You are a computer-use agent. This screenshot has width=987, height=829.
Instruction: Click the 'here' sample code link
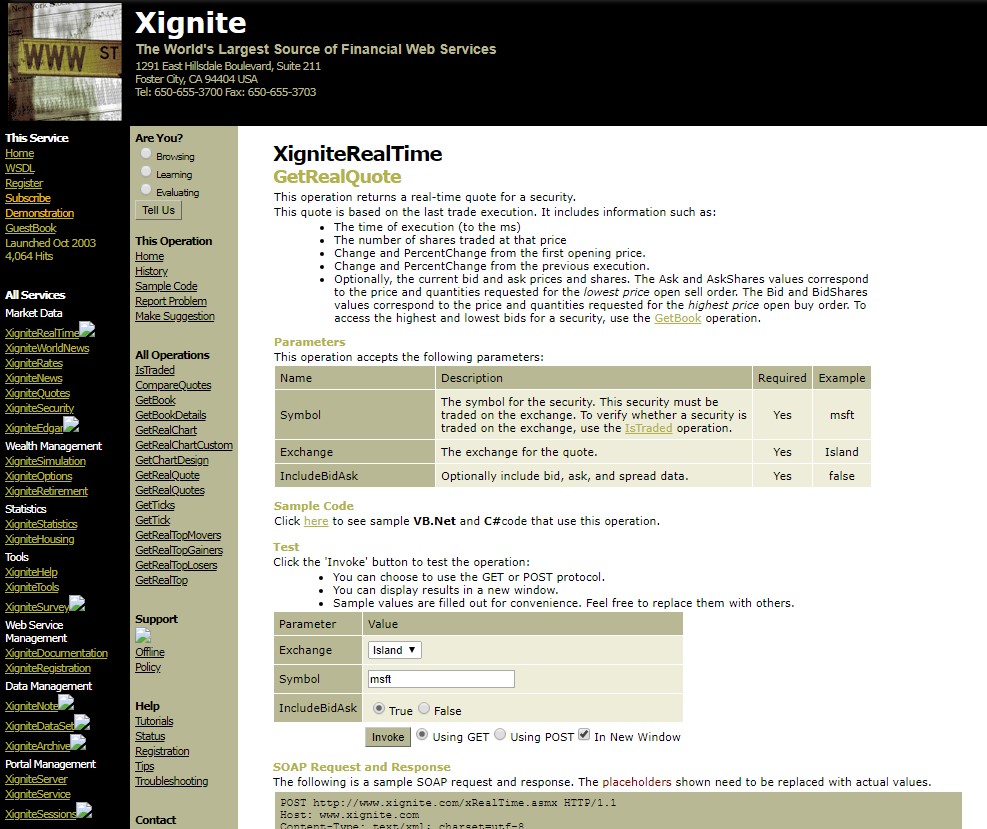[x=316, y=521]
